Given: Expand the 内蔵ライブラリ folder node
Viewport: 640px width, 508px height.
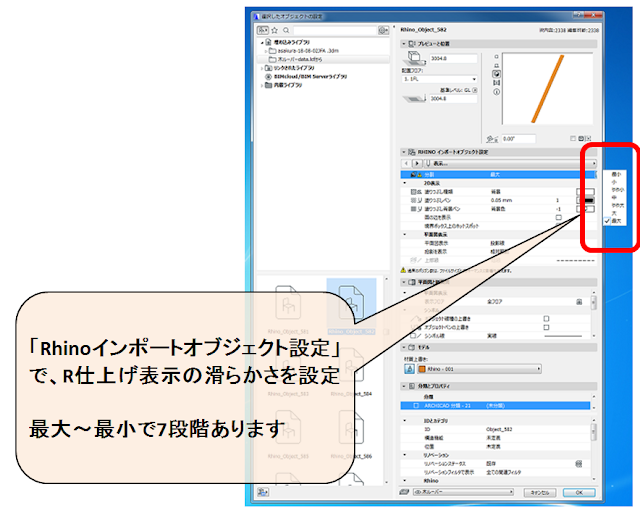Looking at the screenshot, I should tap(262, 85).
